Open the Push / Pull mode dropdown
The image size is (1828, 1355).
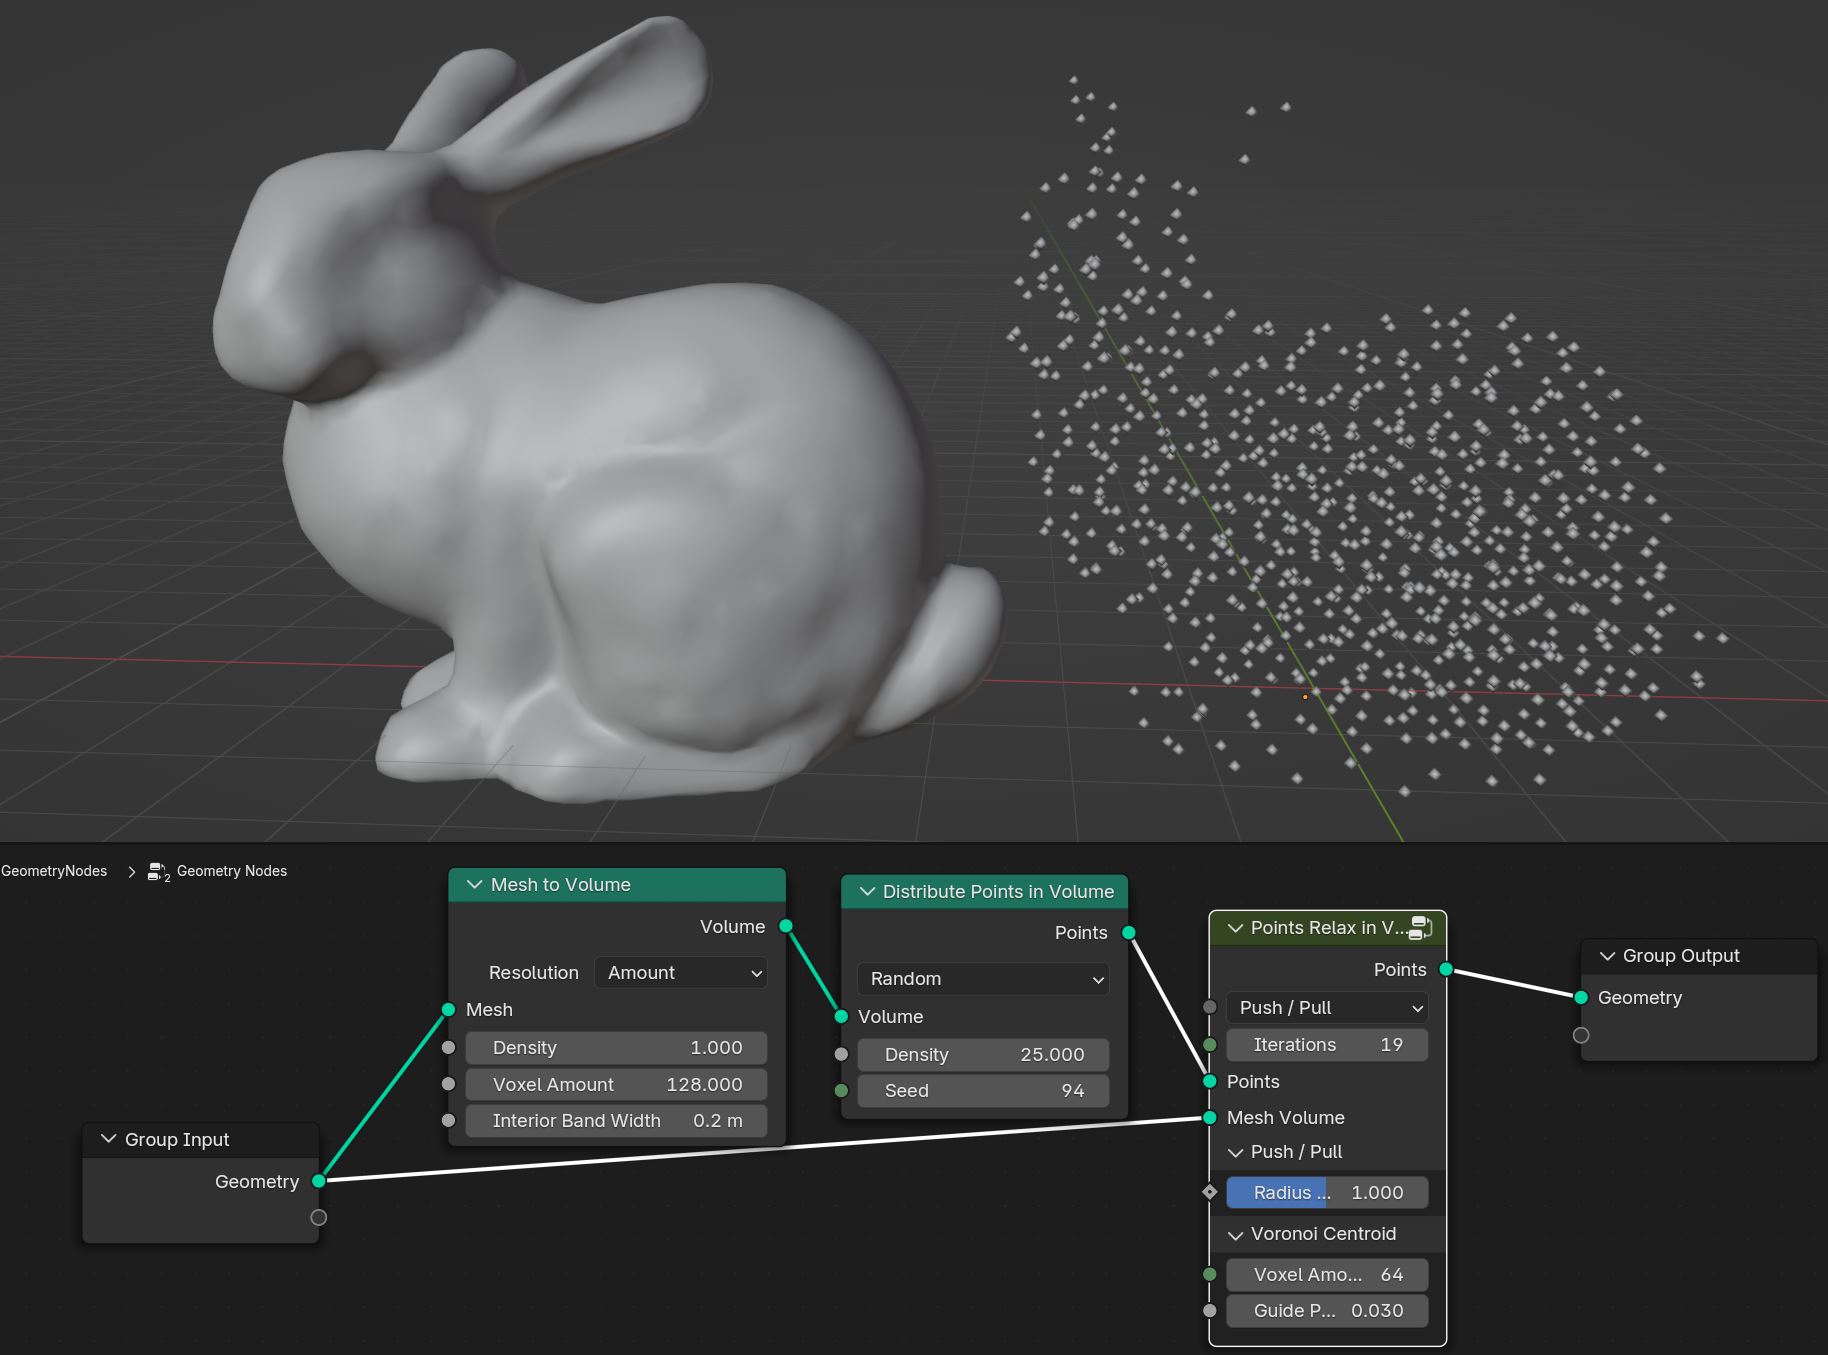[1327, 1008]
